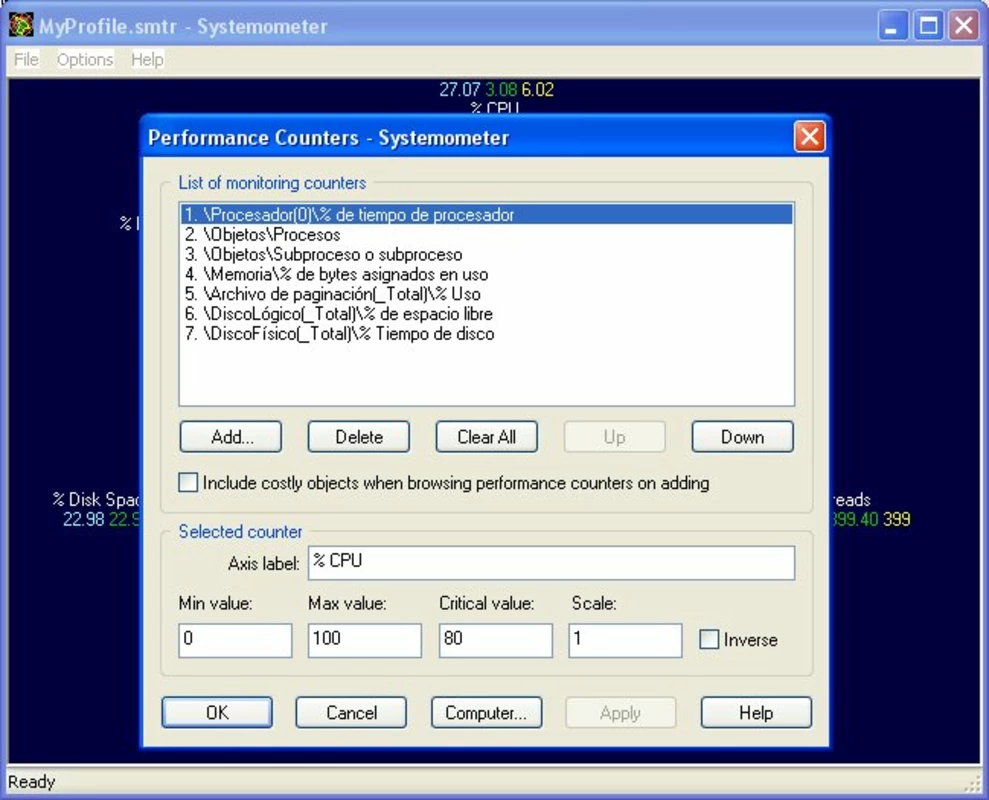Click the yellow 6.02 value in main window
The image size is (989, 800).
(x=537, y=90)
